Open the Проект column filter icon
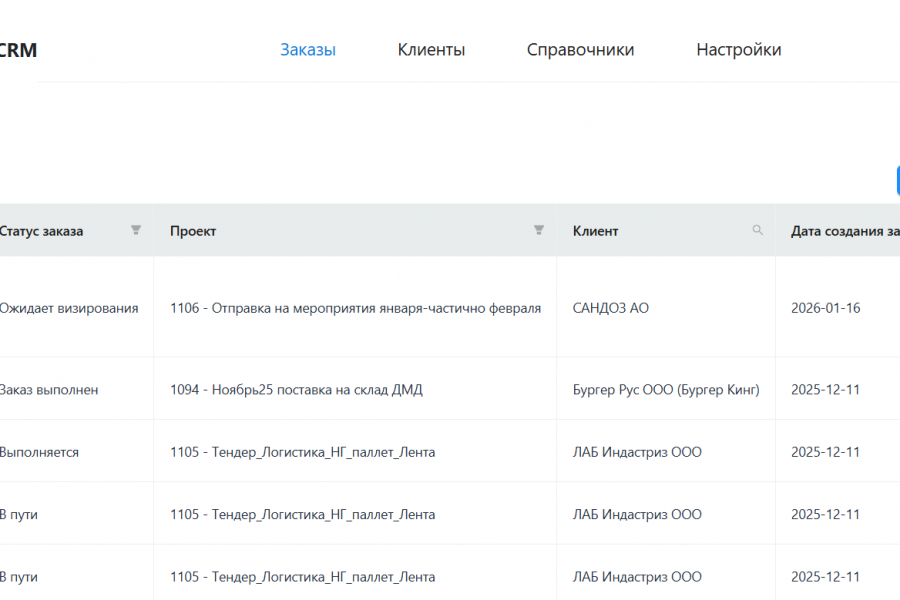 [539, 231]
